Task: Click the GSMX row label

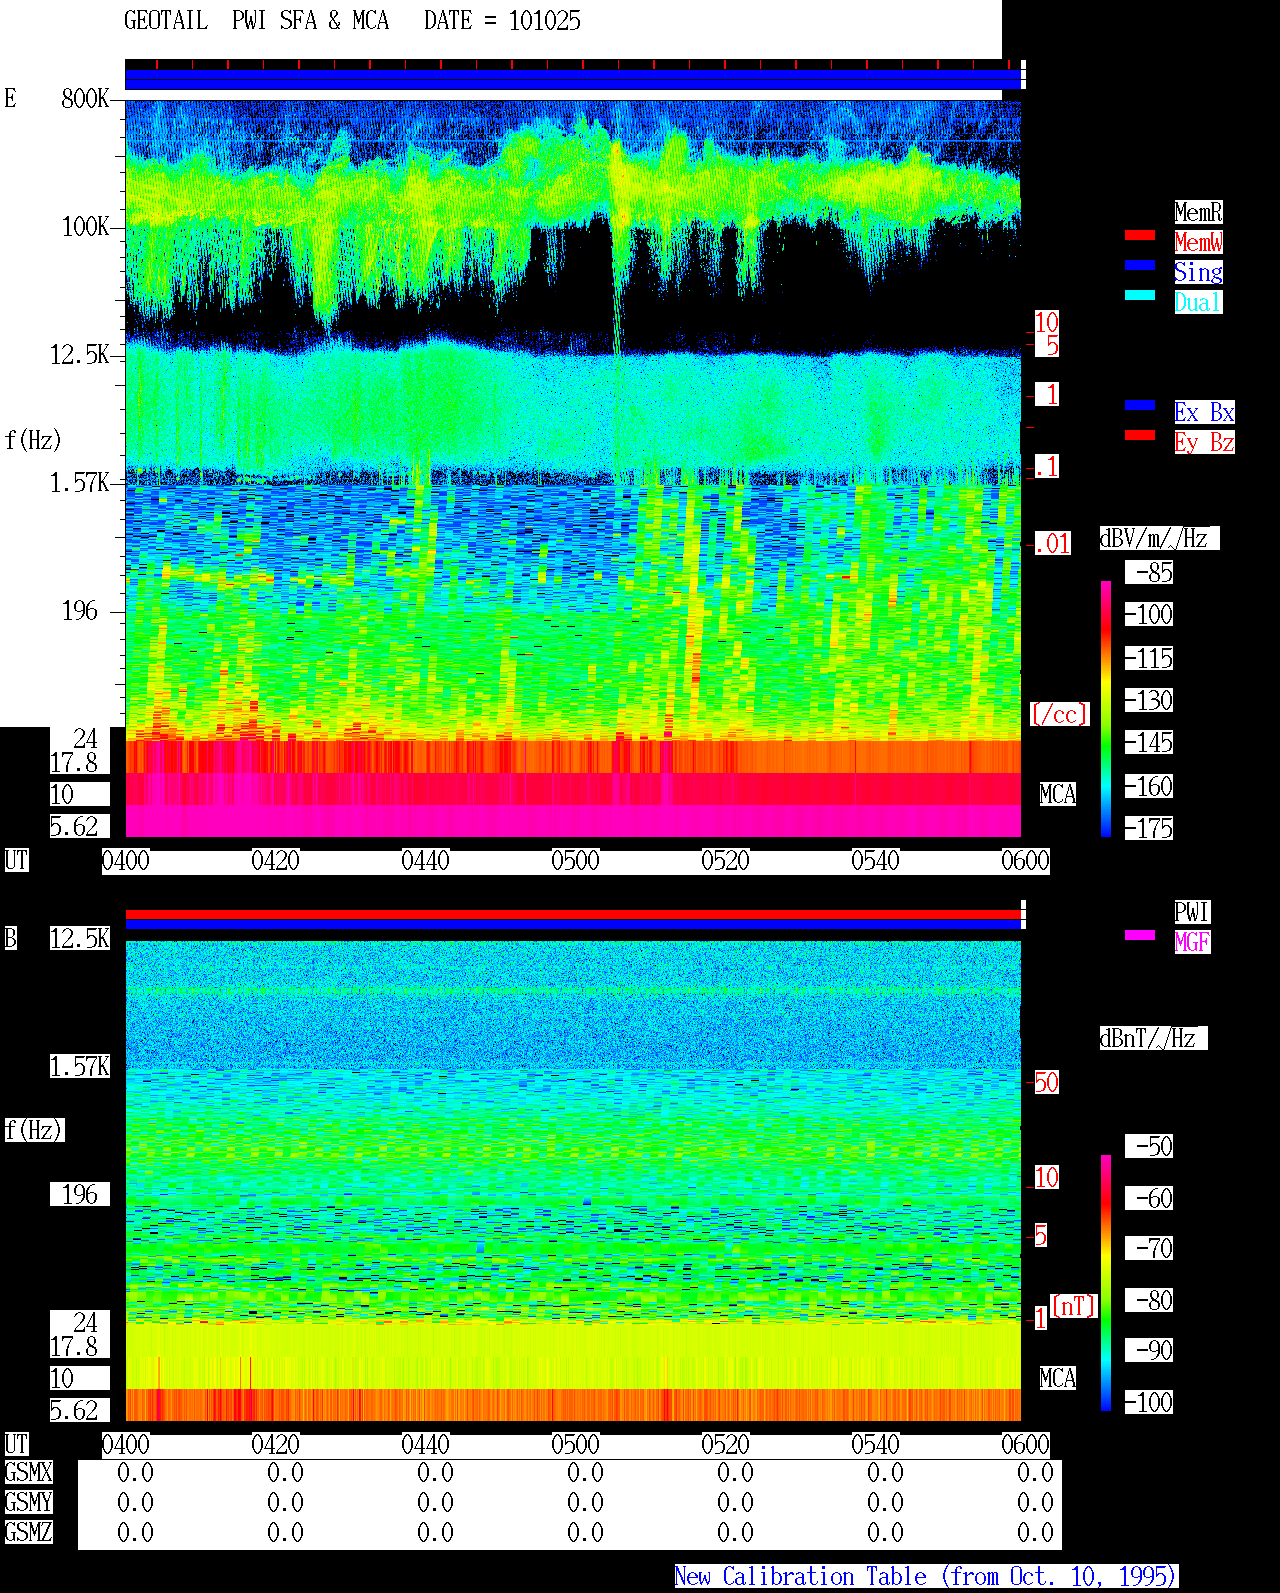Action: tap(28, 1472)
